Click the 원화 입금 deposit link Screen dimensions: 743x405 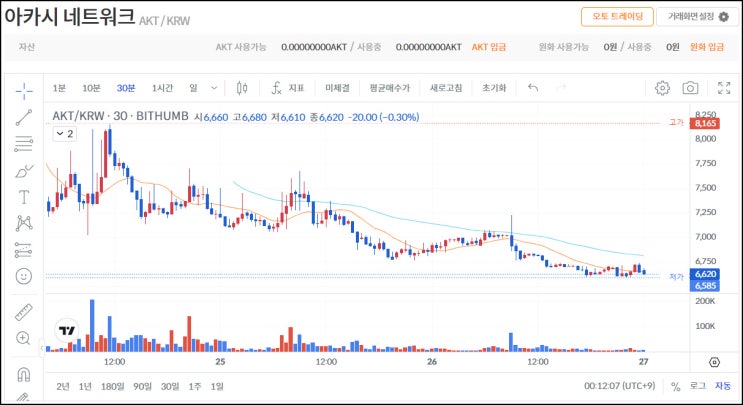pyautogui.click(x=707, y=47)
